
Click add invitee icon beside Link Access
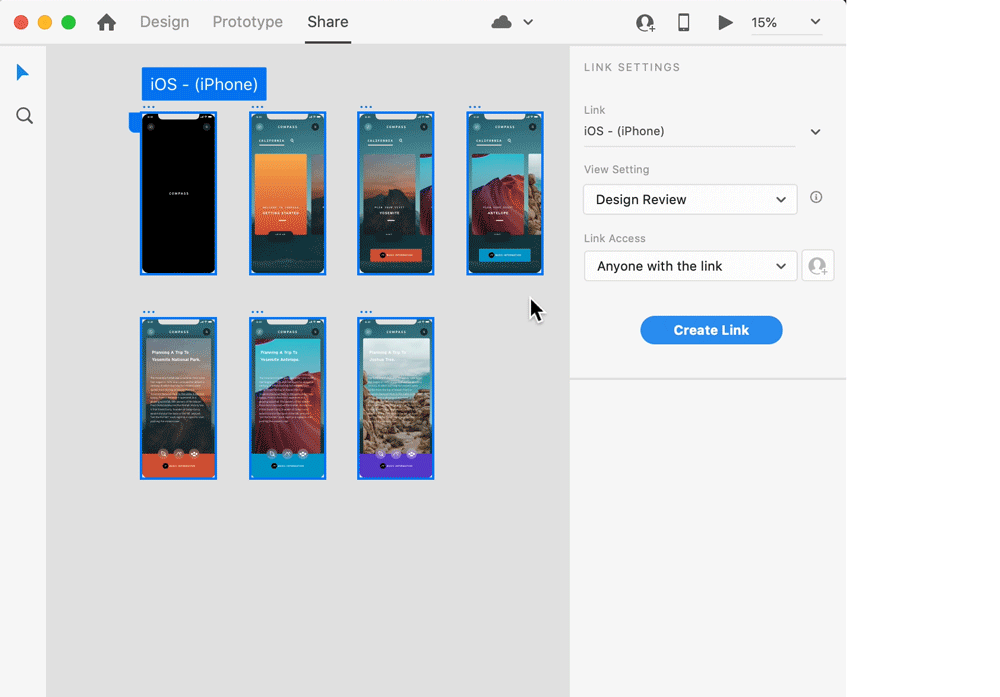[x=818, y=266]
